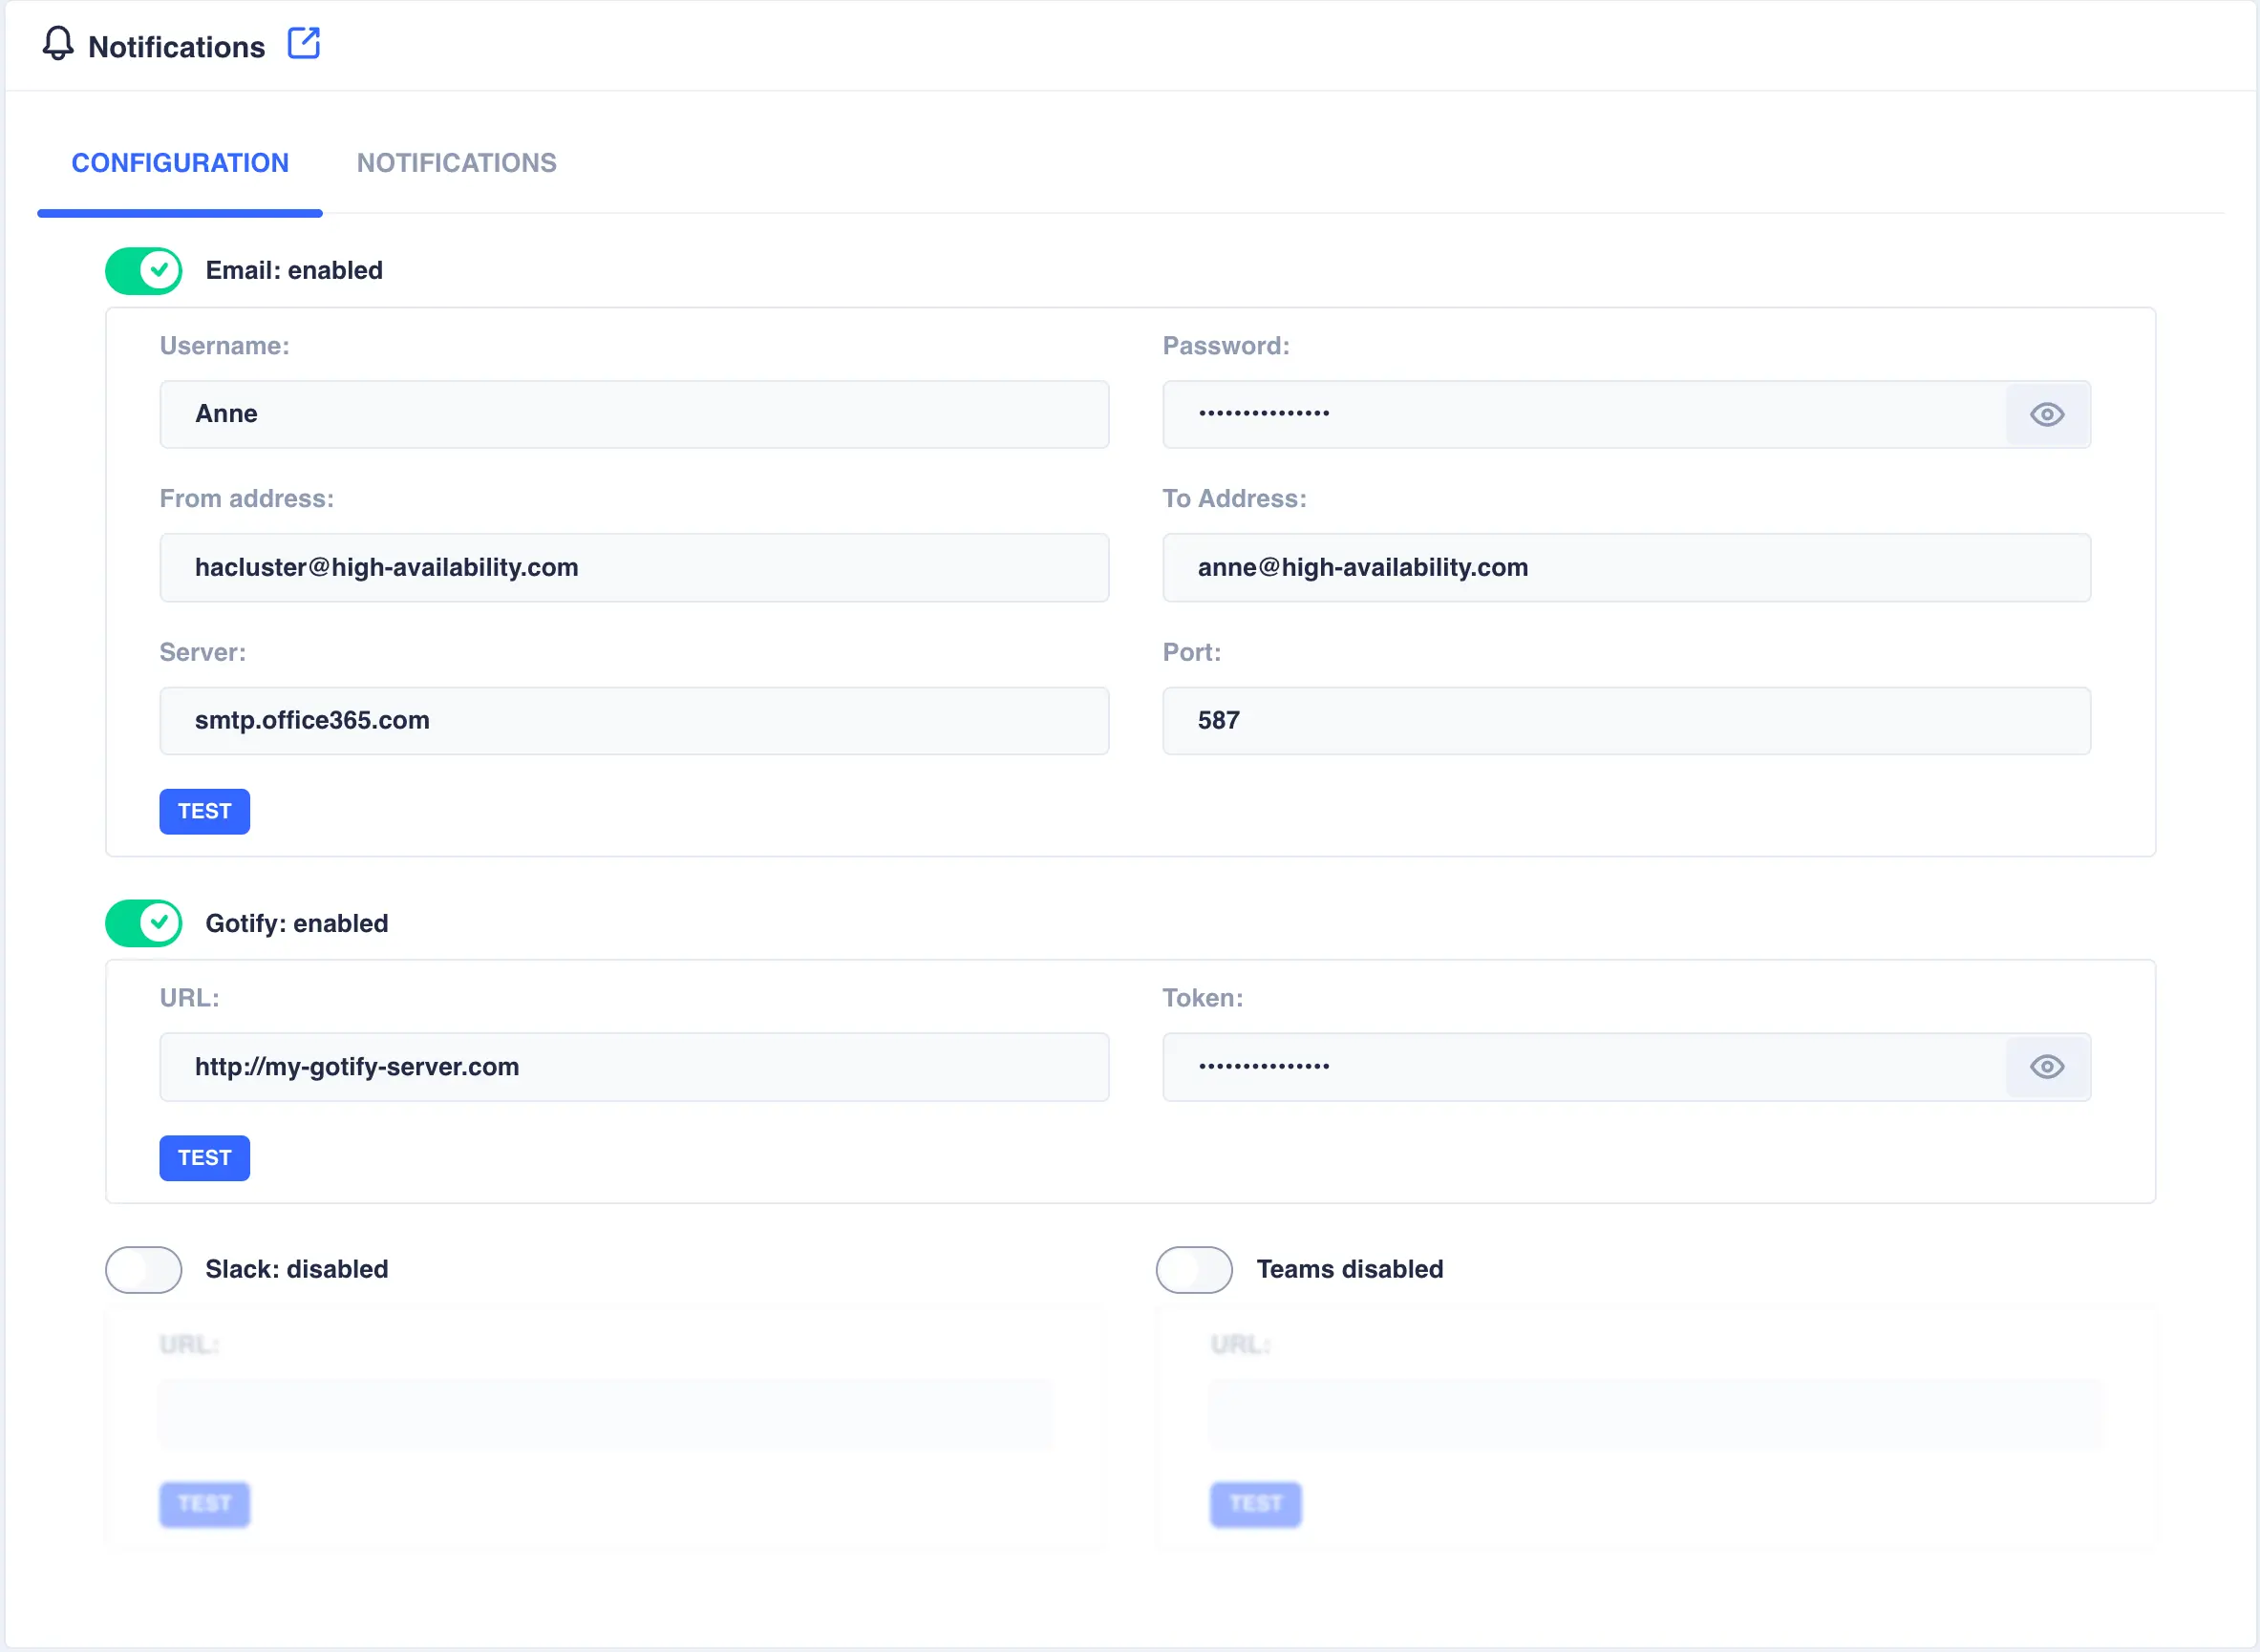Select the Configuration tab
2260x1652 pixels.
pyautogui.click(x=179, y=162)
